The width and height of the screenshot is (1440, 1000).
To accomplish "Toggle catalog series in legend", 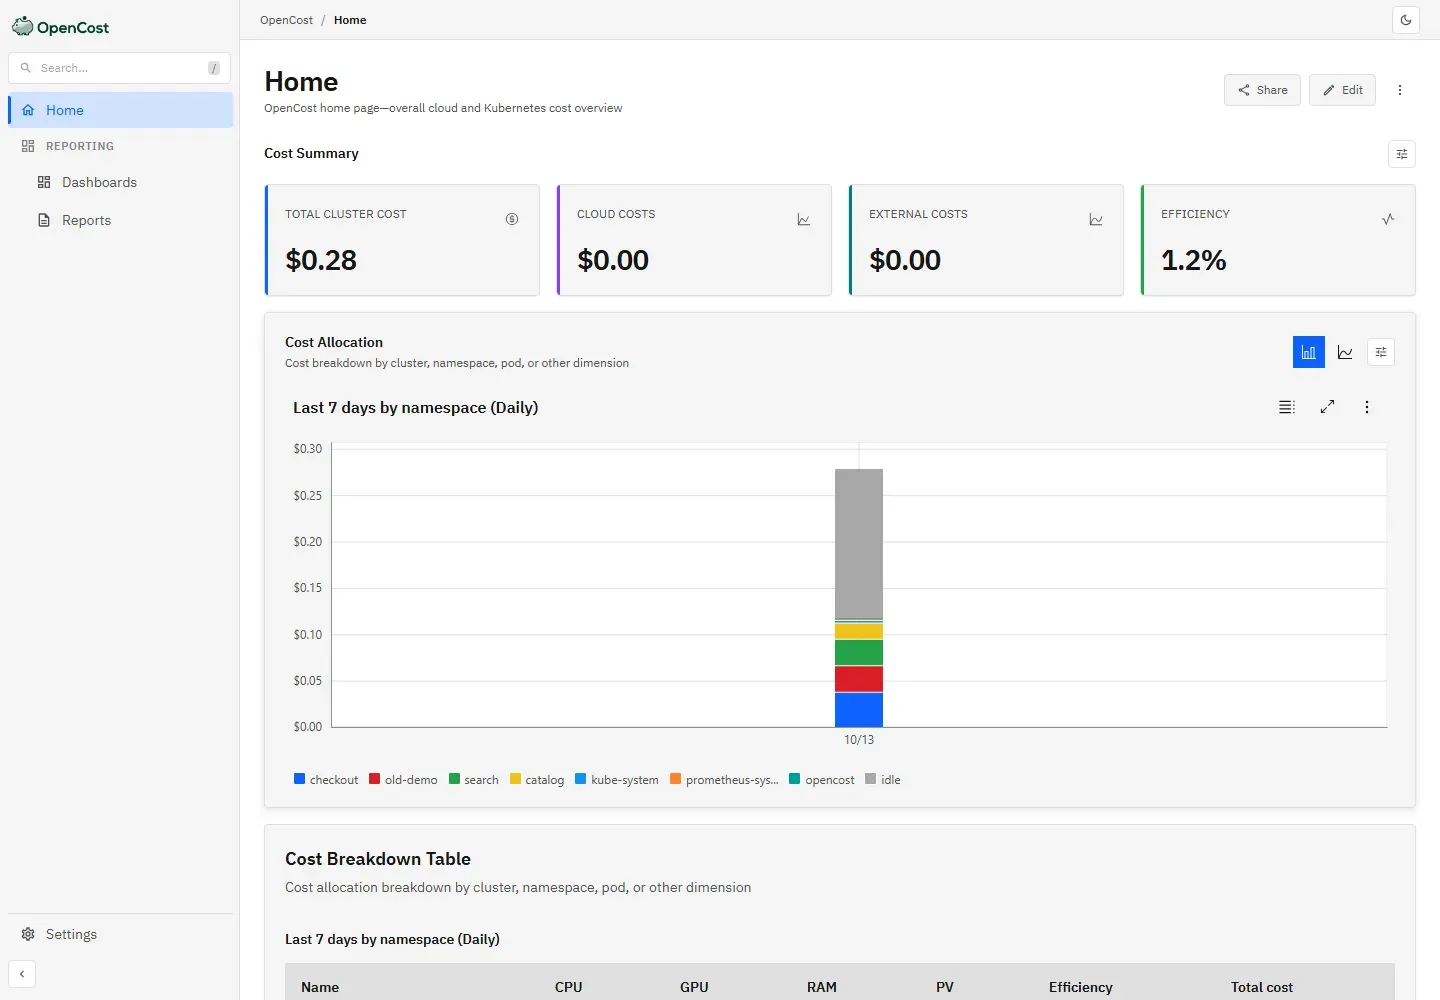I will (537, 780).
